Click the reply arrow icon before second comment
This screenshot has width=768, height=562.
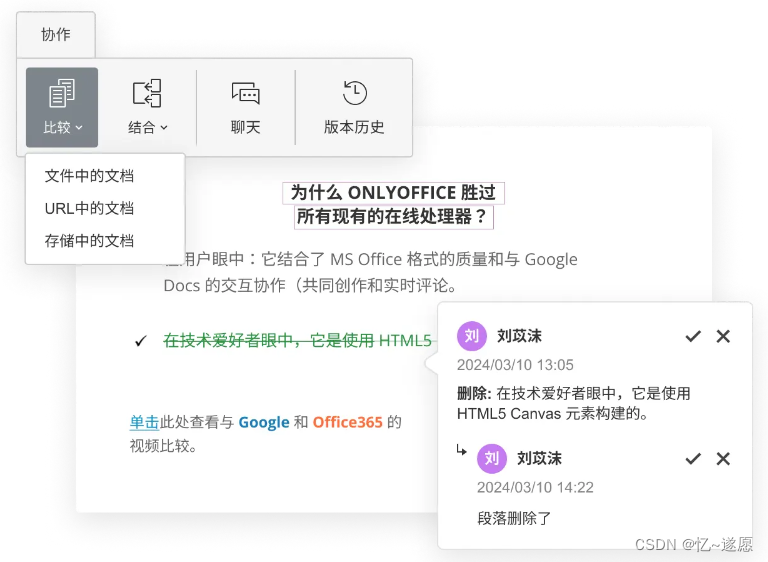tap(461, 450)
